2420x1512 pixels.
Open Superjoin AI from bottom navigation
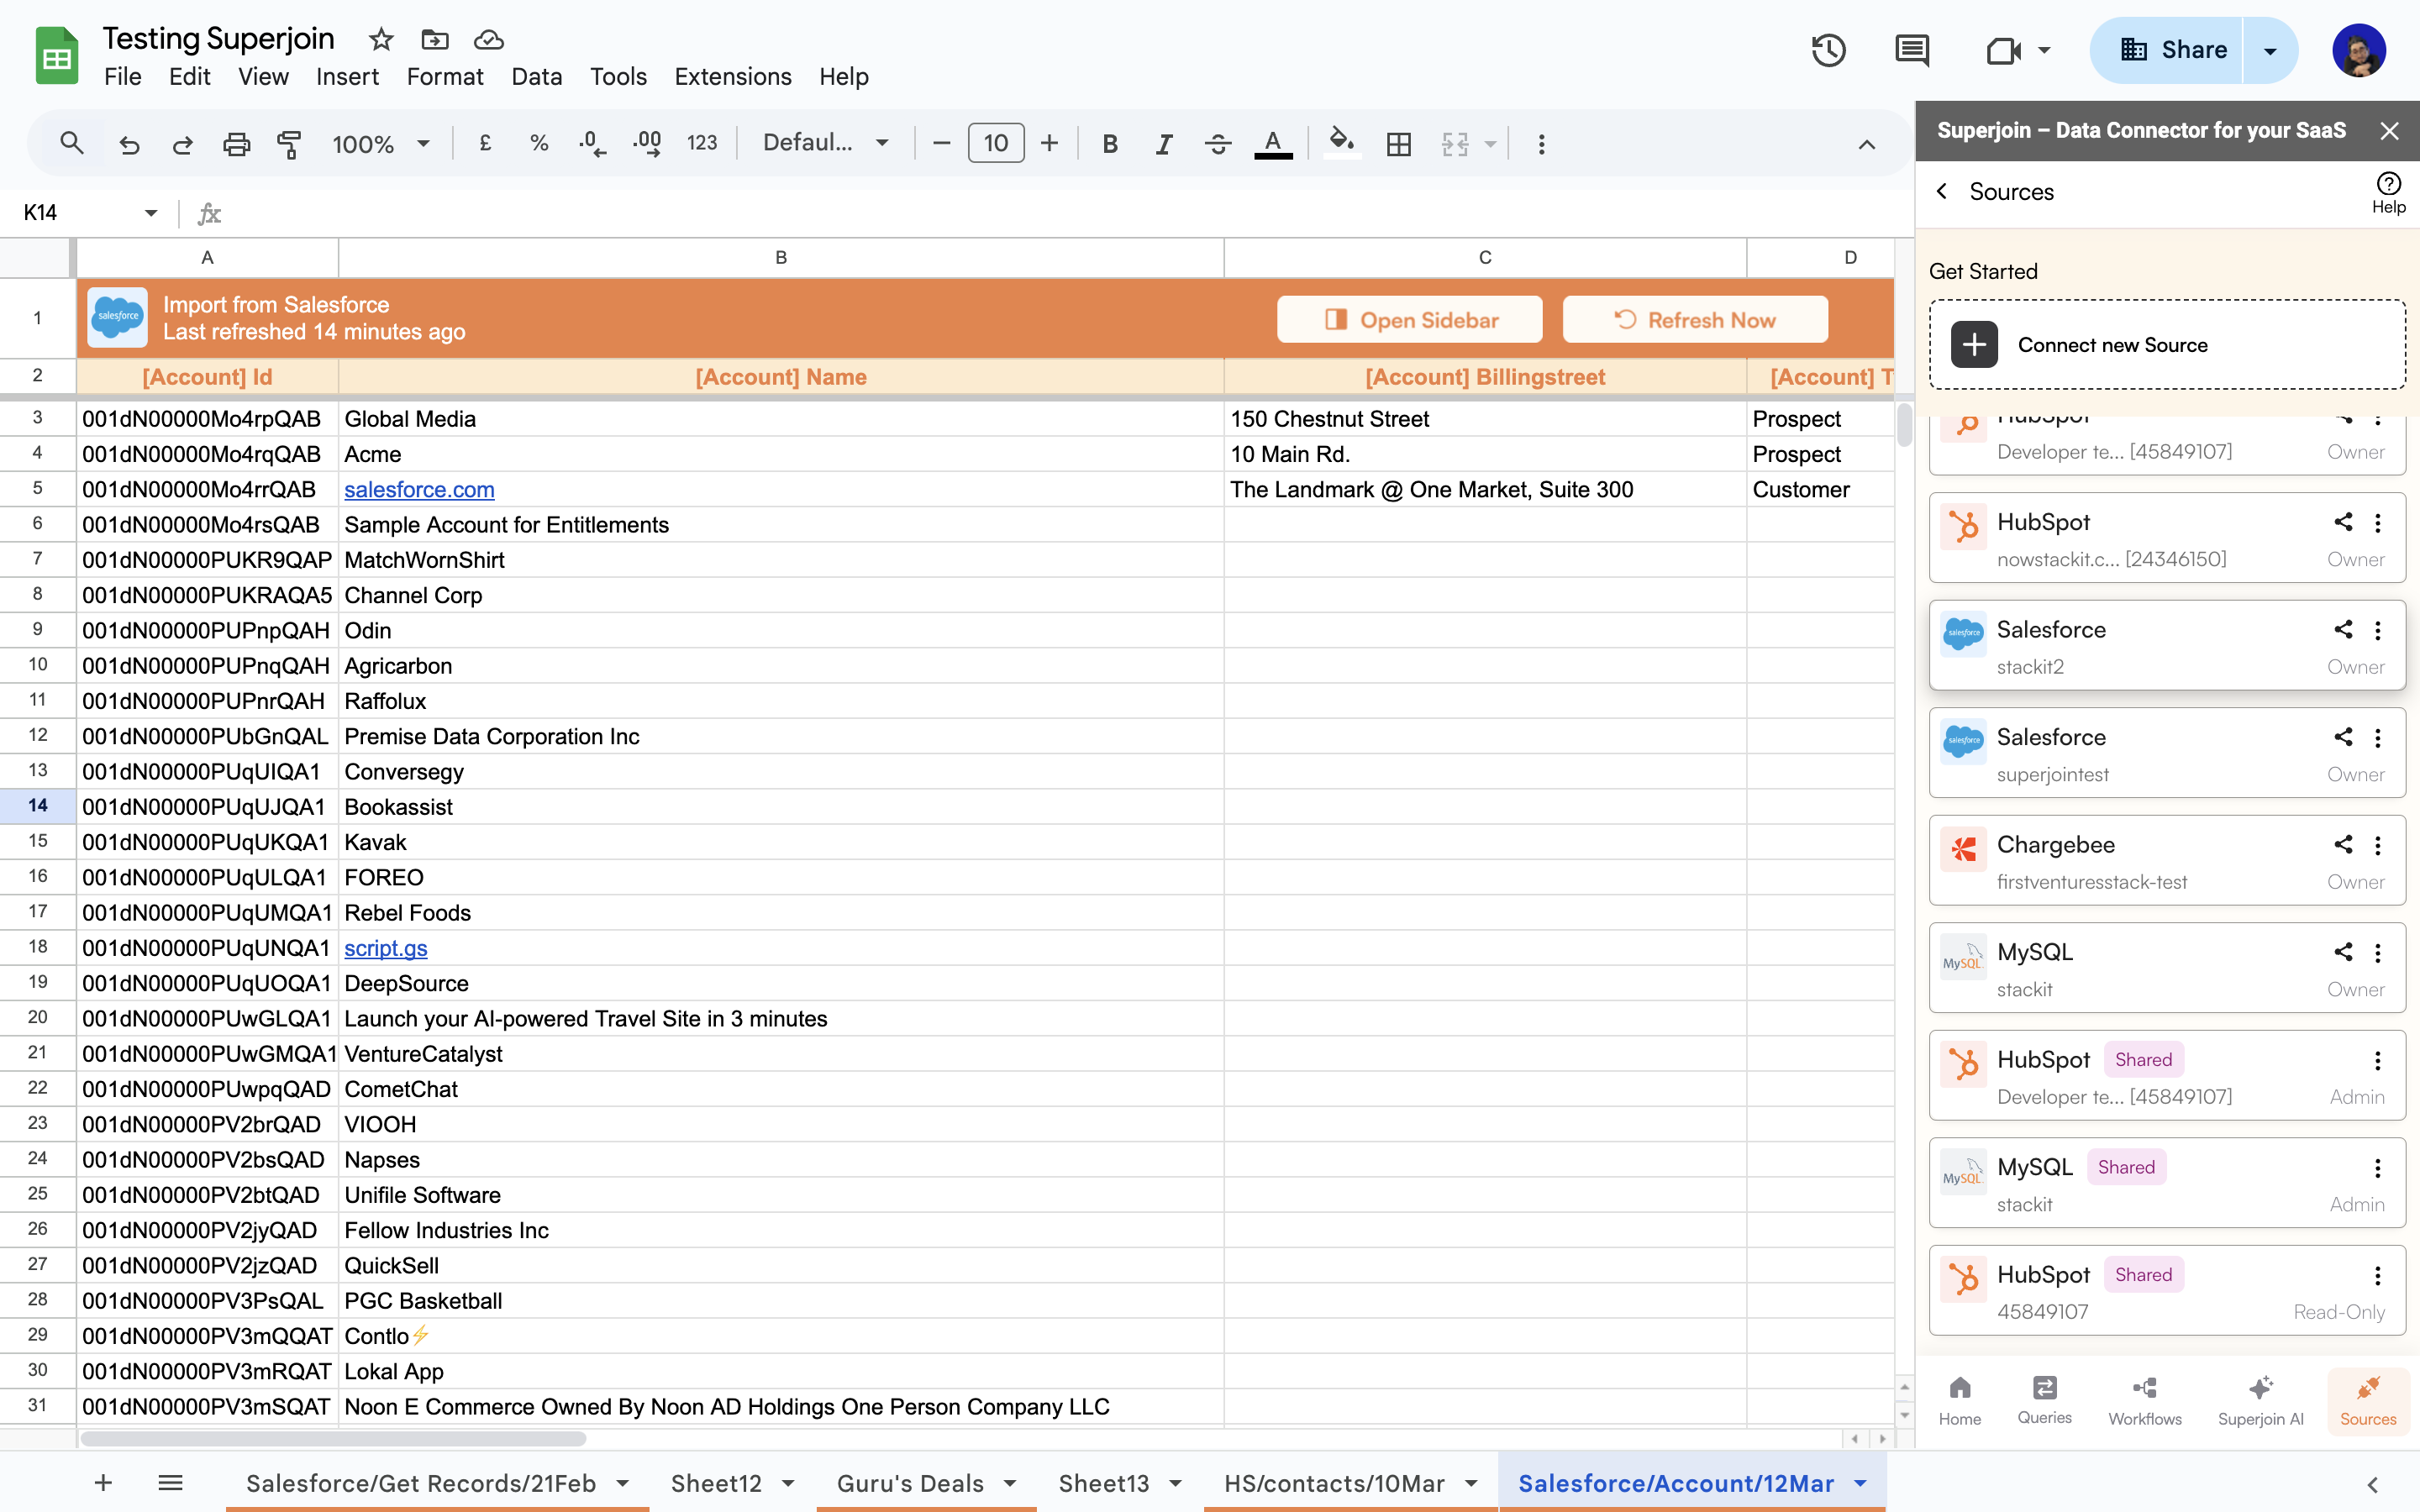(2260, 1400)
